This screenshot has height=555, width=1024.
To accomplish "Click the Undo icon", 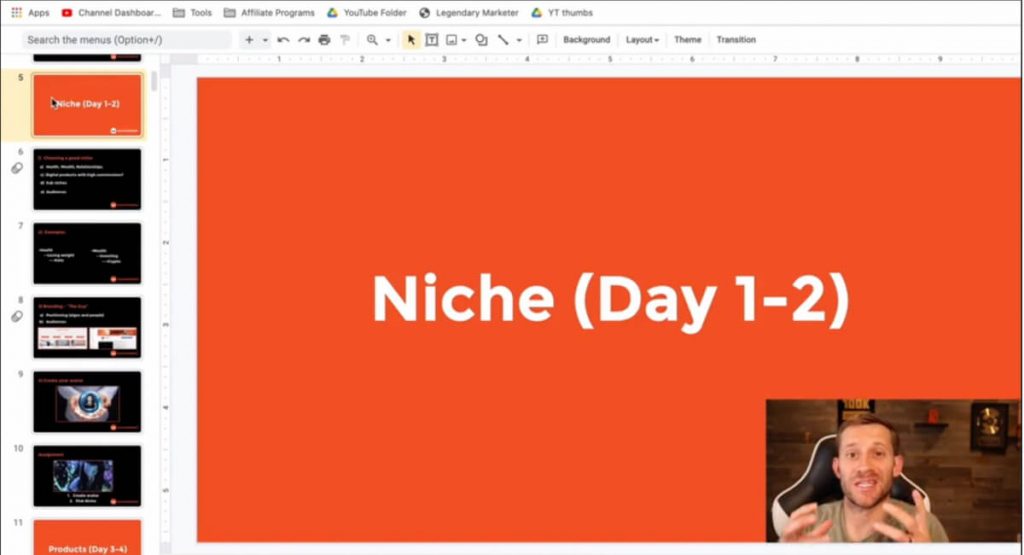I will tap(283, 40).
